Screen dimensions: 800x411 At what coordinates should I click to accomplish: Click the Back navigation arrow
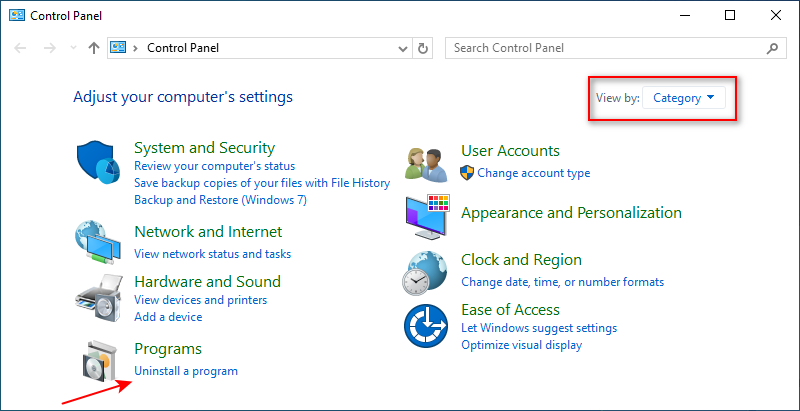pos(20,48)
